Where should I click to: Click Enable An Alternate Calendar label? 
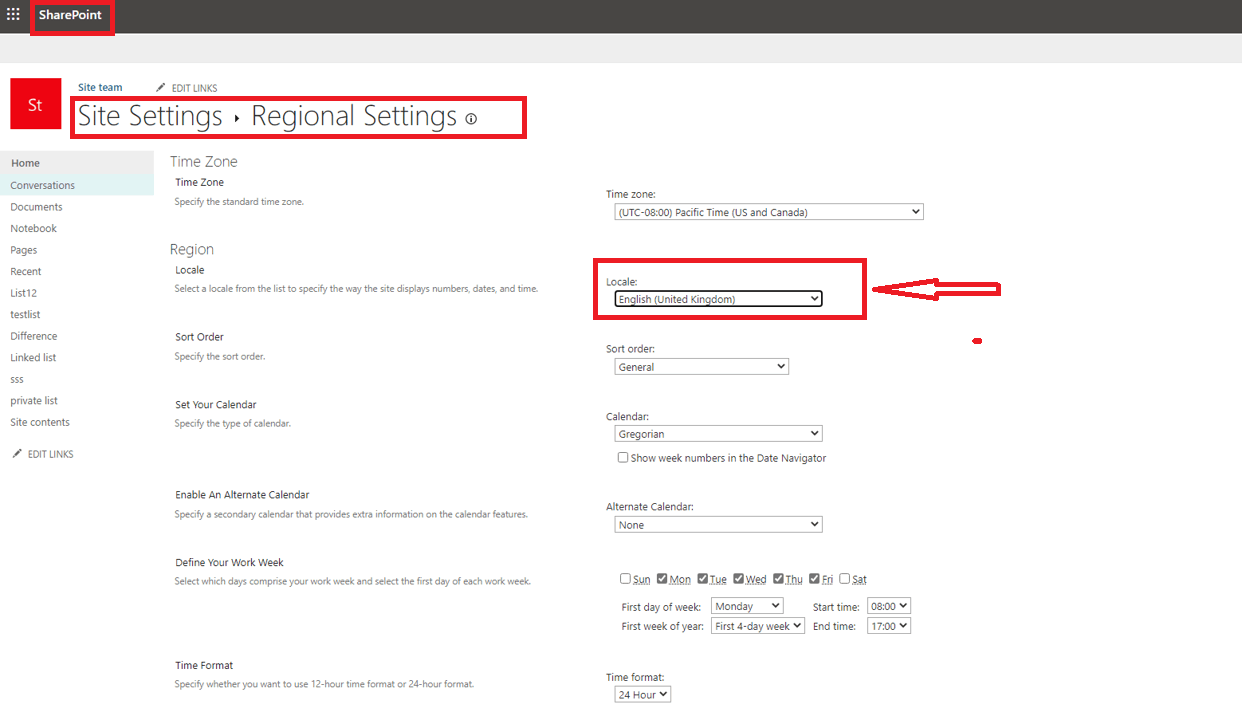pos(242,495)
